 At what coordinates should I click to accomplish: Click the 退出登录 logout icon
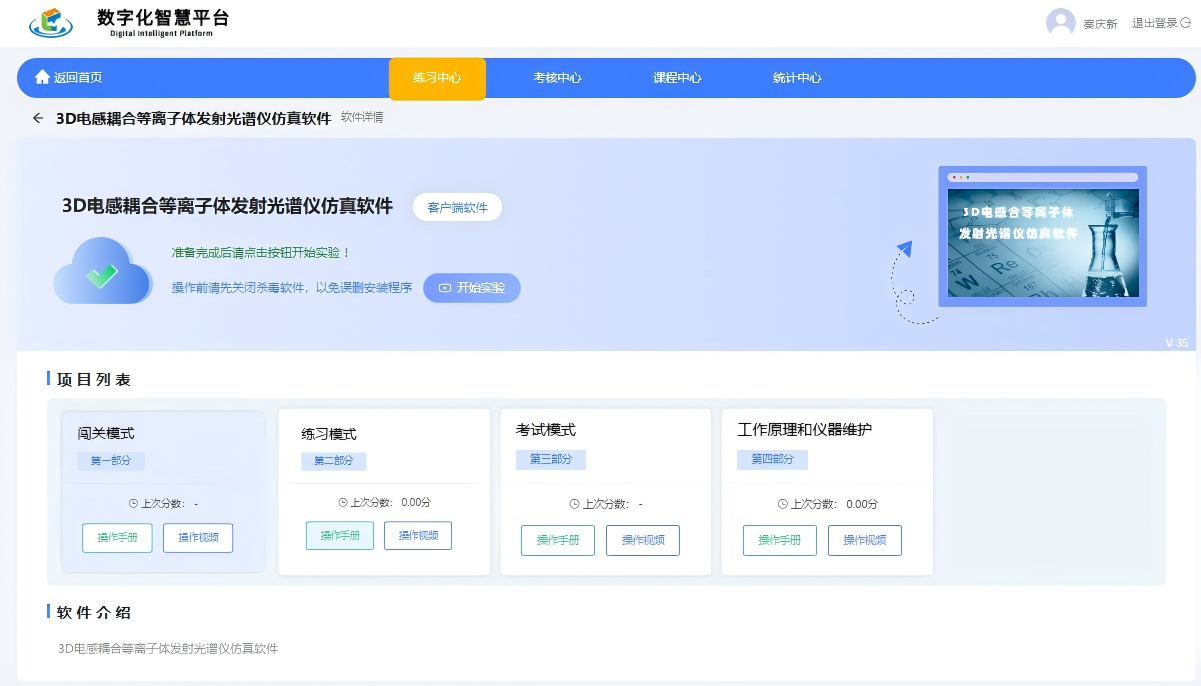(1186, 23)
